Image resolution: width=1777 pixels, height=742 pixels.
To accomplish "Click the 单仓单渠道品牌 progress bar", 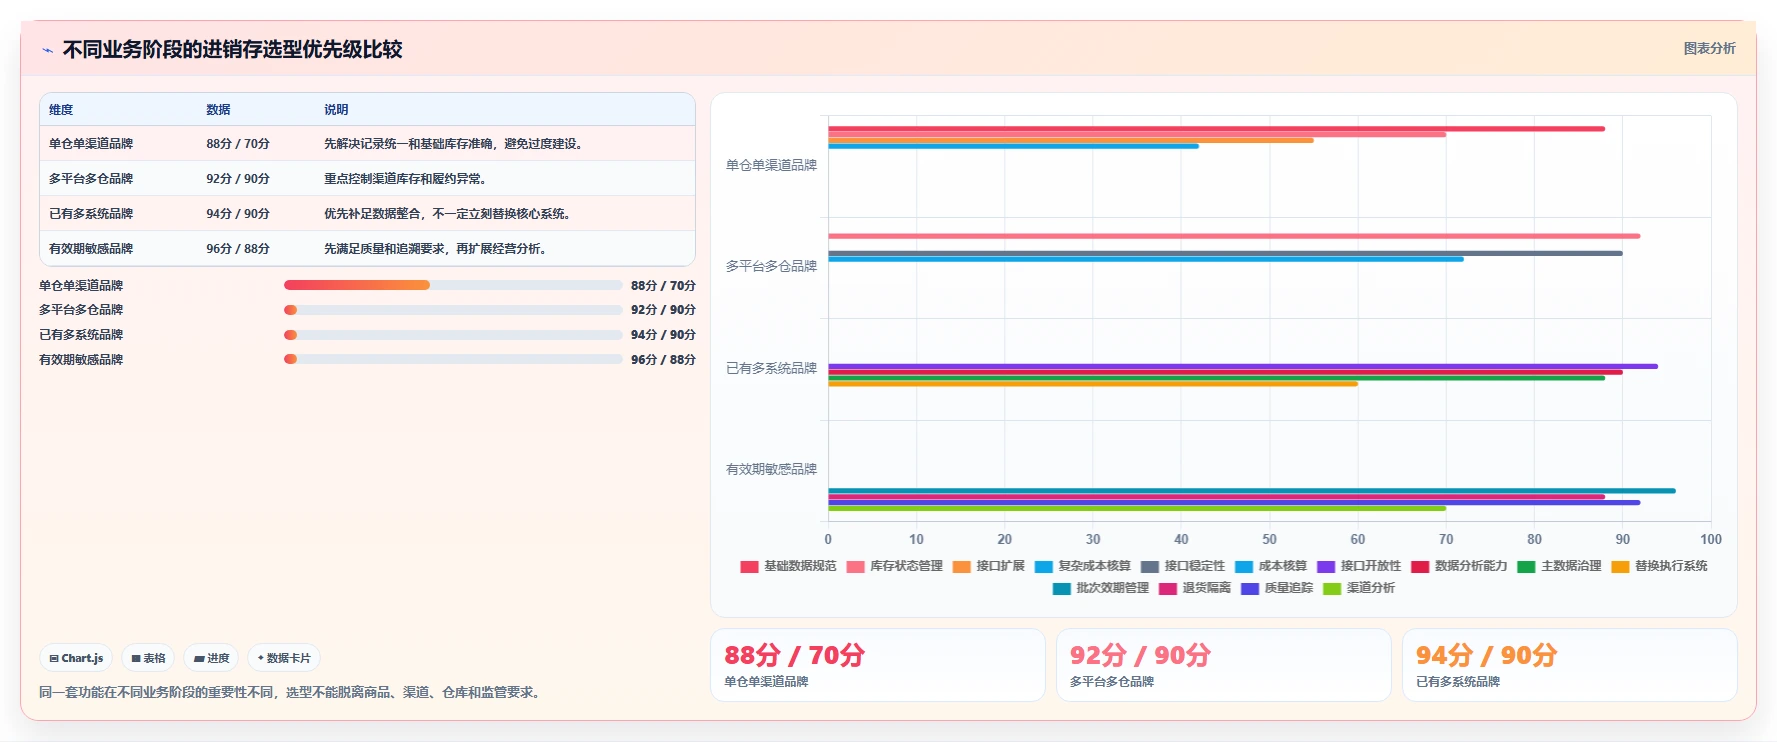I will (x=453, y=285).
